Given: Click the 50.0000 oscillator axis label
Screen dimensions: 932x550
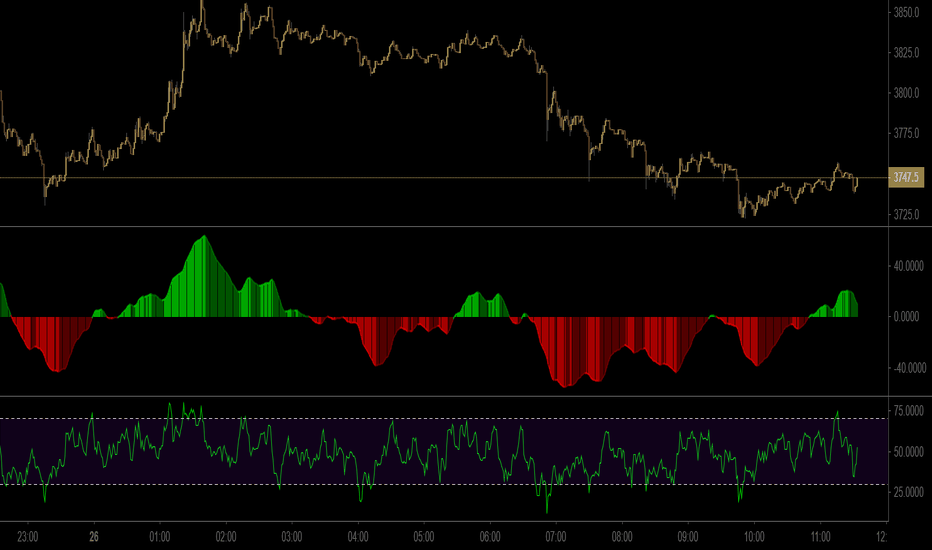Looking at the screenshot, I should 909,452.
